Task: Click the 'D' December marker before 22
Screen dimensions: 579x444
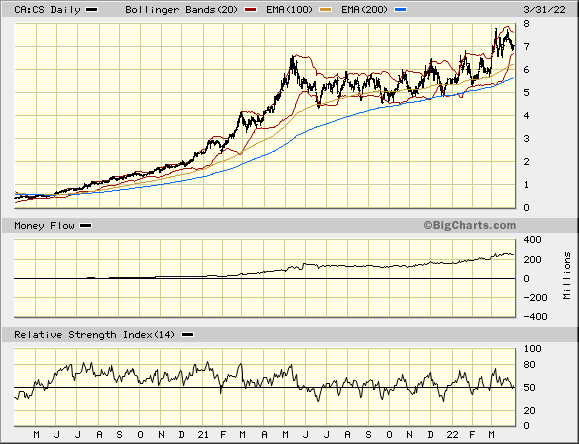Action: point(431,435)
